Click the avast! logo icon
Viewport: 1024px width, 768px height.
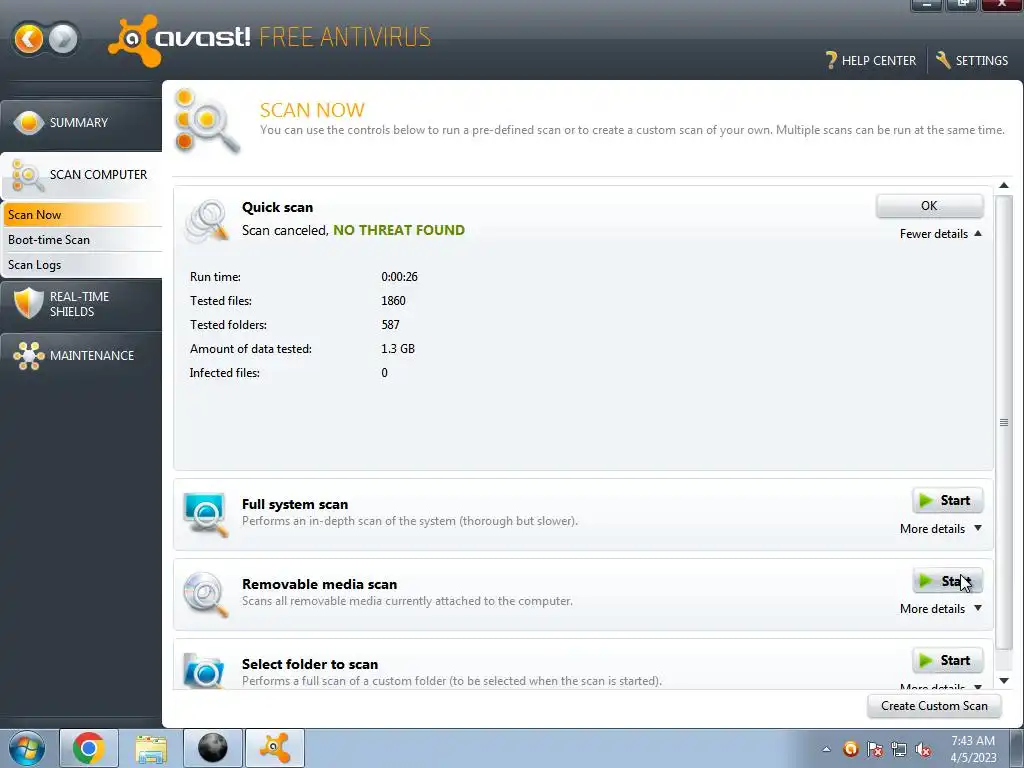[135, 40]
